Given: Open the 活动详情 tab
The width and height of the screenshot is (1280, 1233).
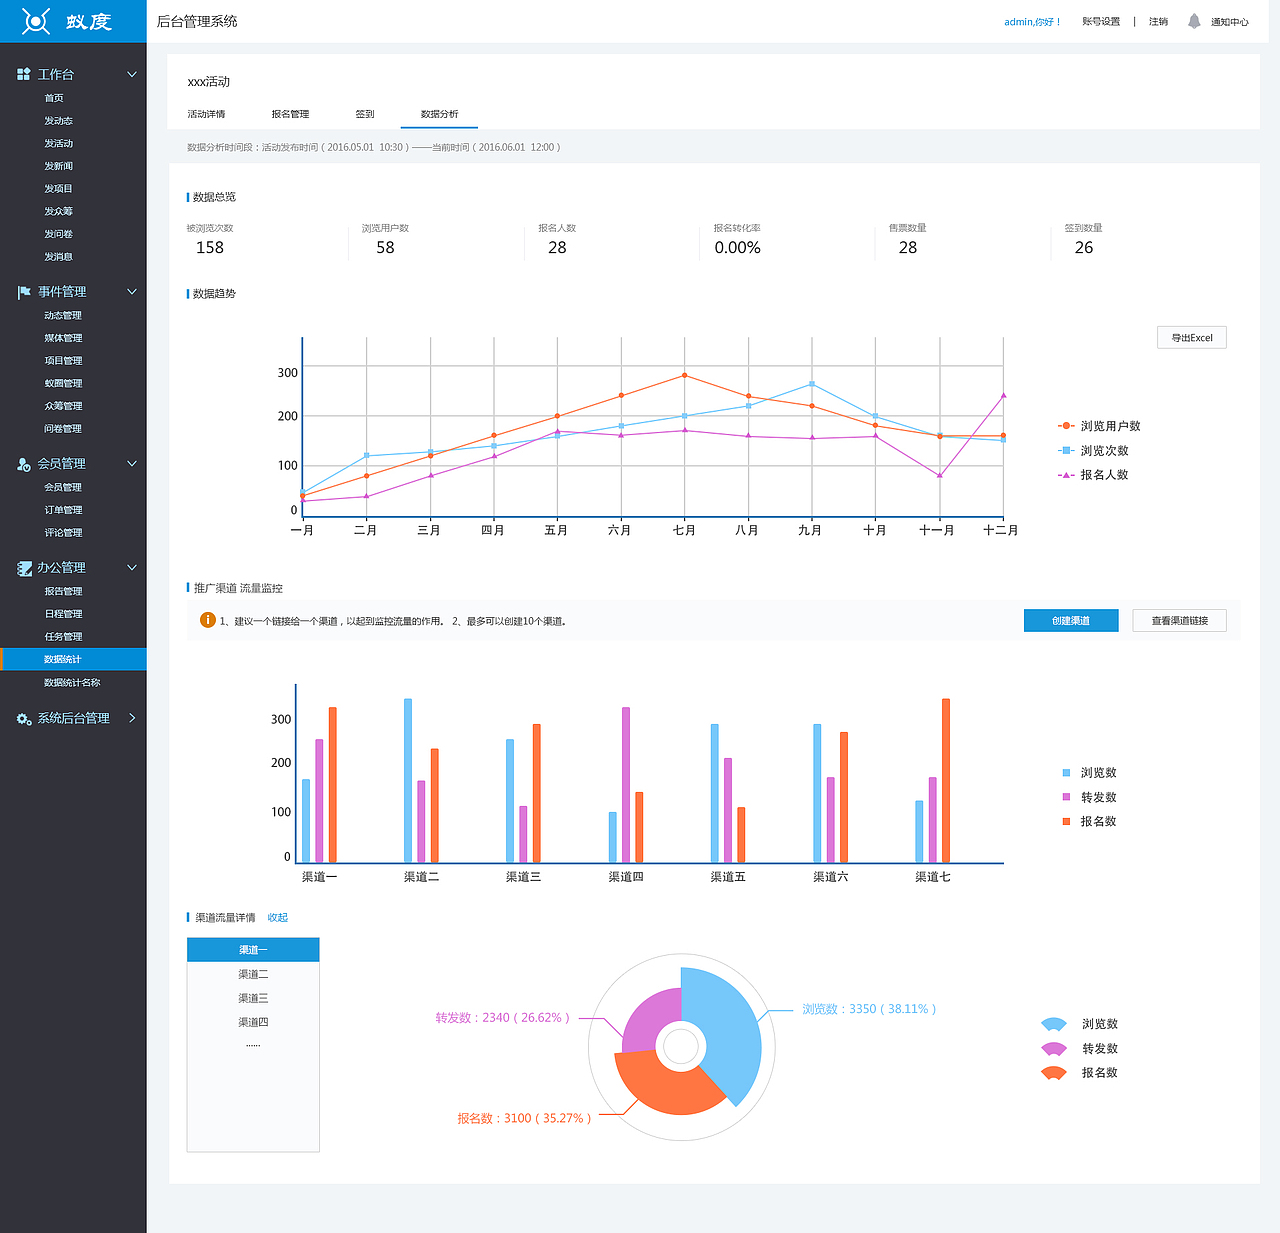Looking at the screenshot, I should tap(206, 114).
